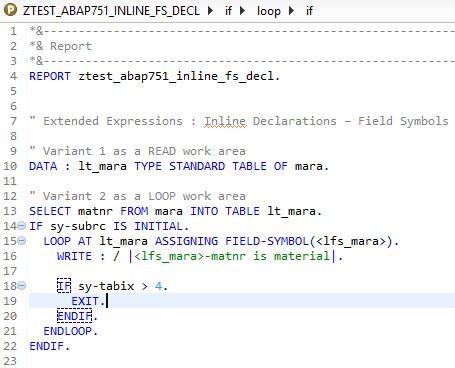Click the program icon beside ZTEST_ABAP751_INLINE_FS_DECL
The image size is (455, 368).
point(10,10)
